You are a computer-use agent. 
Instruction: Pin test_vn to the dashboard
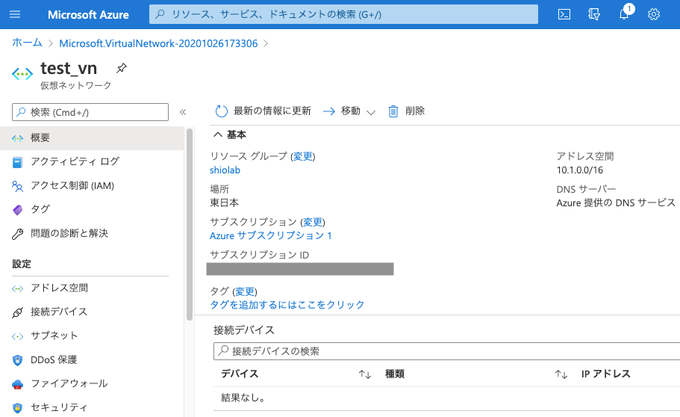(x=121, y=68)
